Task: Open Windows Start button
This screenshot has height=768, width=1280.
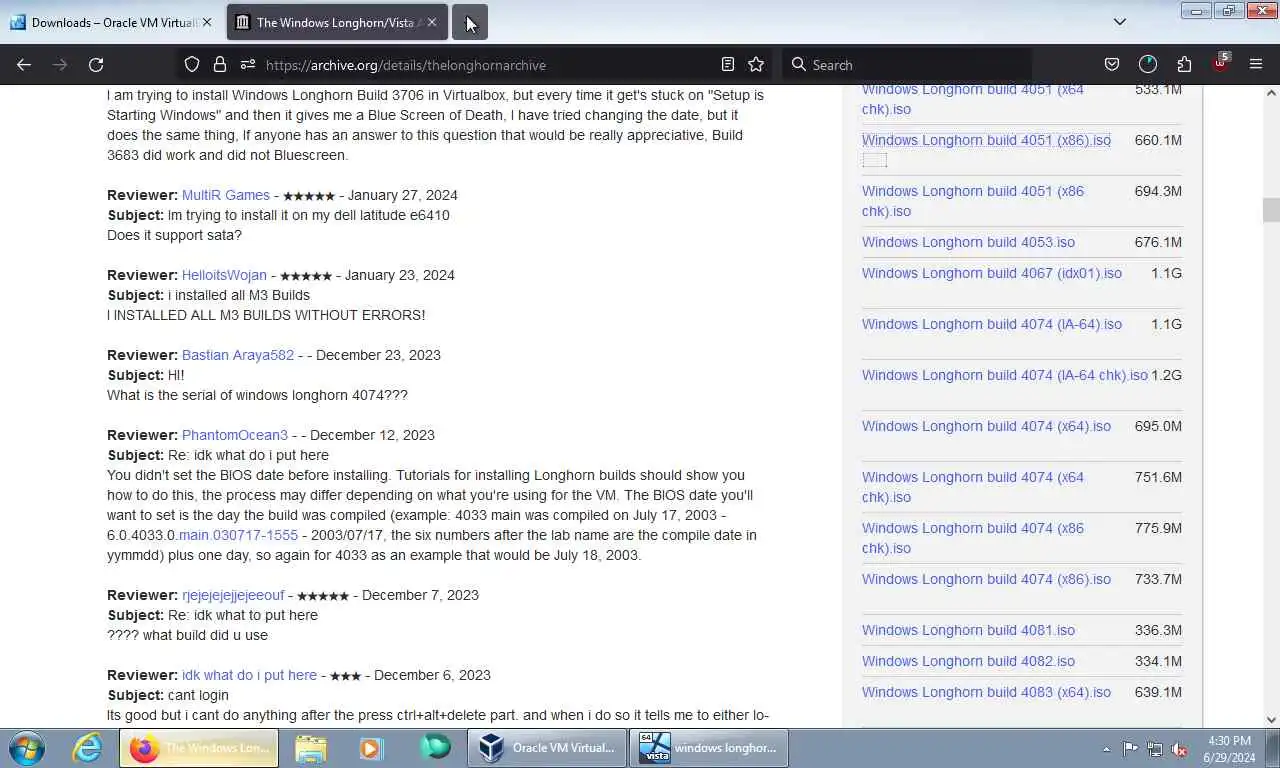Action: [27, 748]
